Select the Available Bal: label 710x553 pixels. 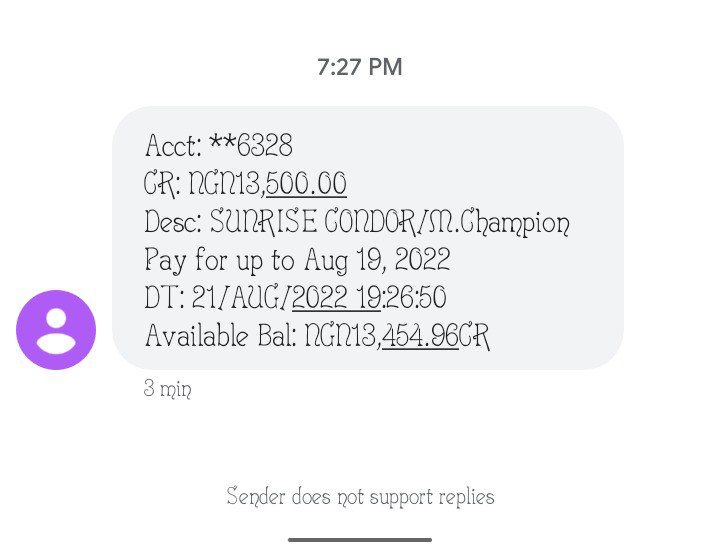[221, 336]
